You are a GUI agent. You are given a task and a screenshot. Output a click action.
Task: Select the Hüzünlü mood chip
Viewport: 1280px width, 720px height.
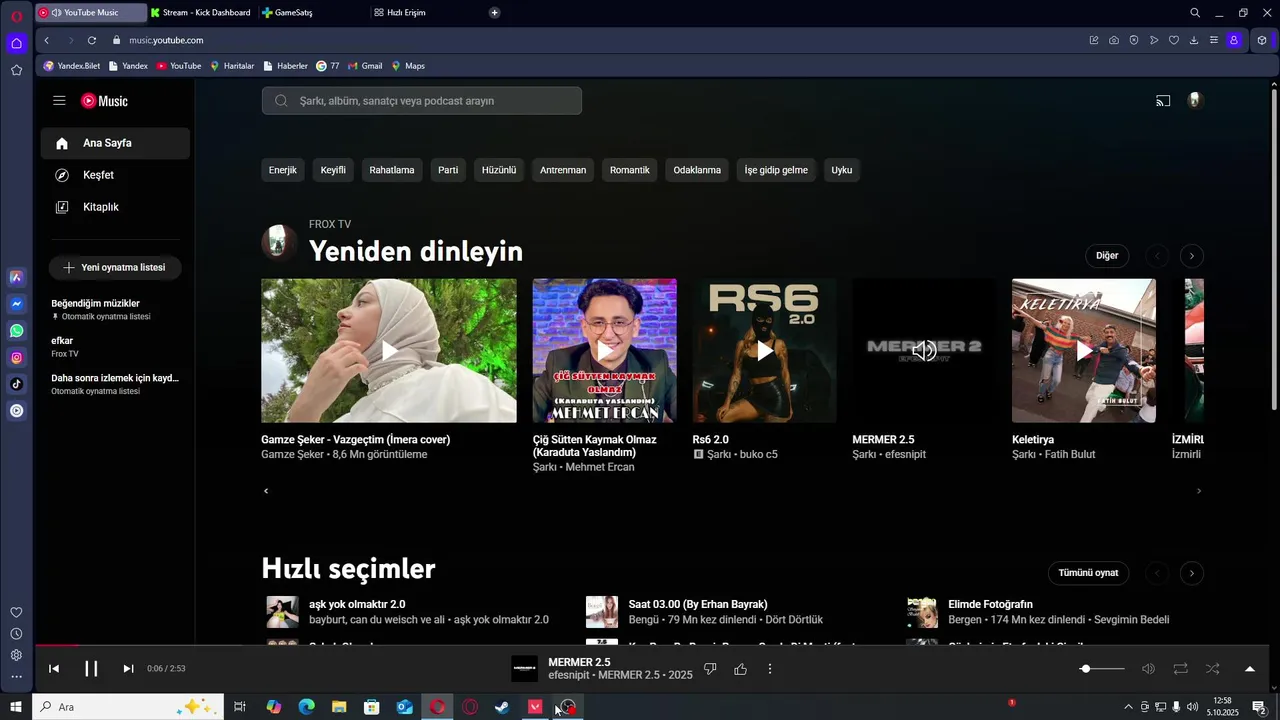point(499,170)
